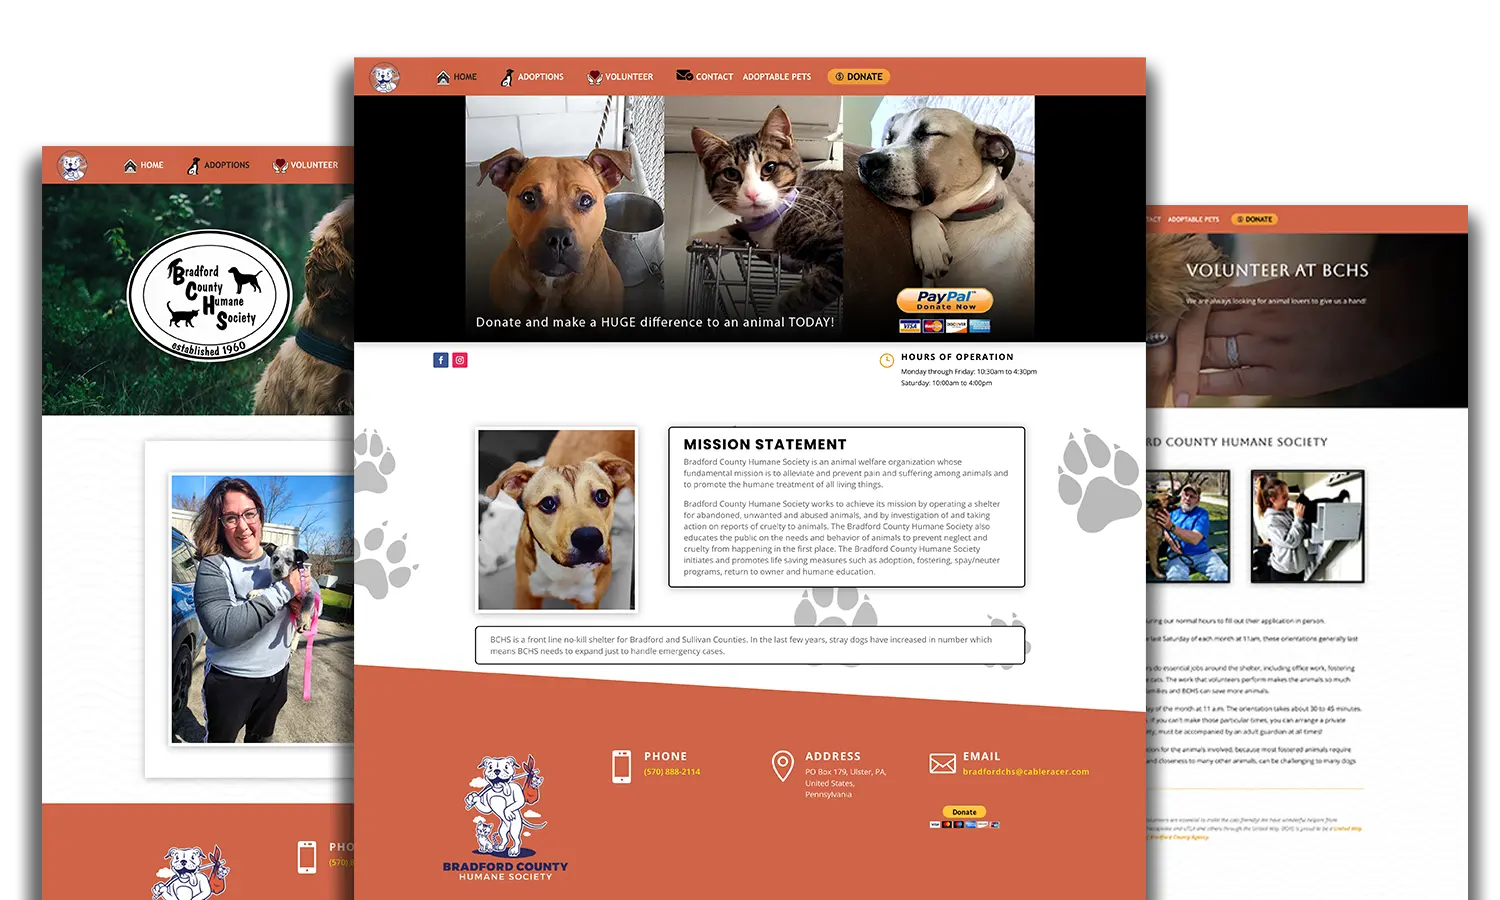This screenshot has width=1500, height=900.
Task: Open the Instagram social icon
Action: pyautogui.click(x=460, y=360)
